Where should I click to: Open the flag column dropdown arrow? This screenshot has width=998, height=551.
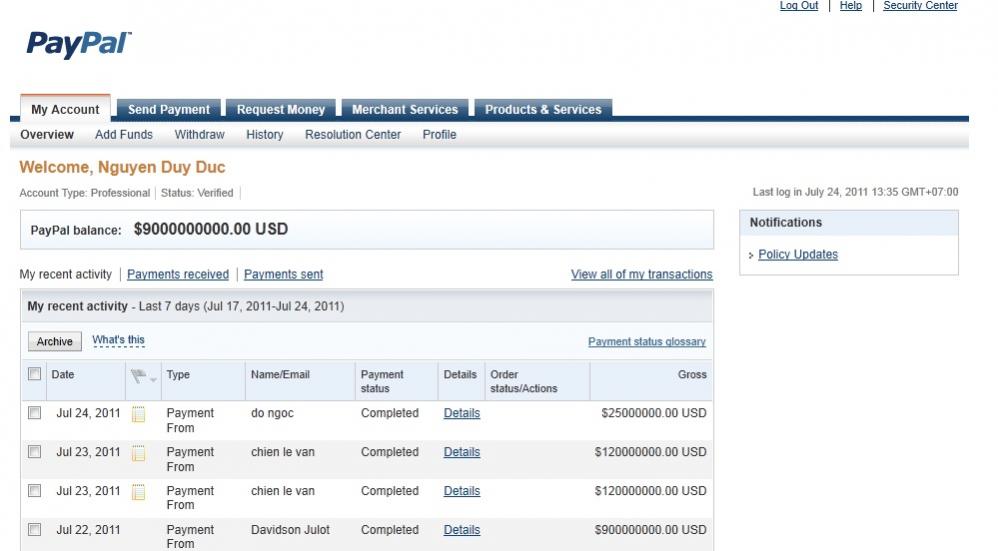coord(153,379)
